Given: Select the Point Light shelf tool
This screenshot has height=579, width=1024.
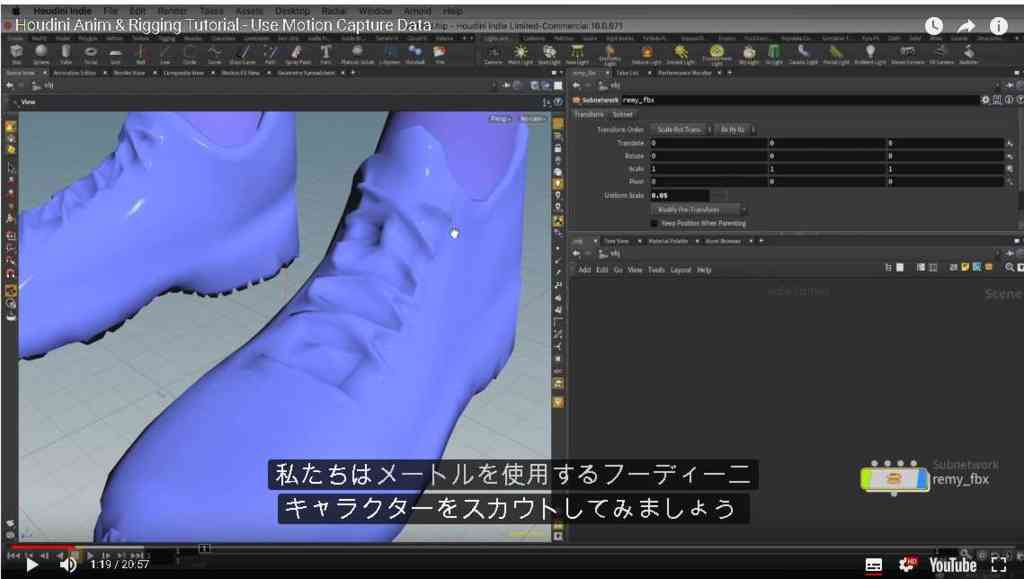Looking at the screenshot, I should 520,54.
